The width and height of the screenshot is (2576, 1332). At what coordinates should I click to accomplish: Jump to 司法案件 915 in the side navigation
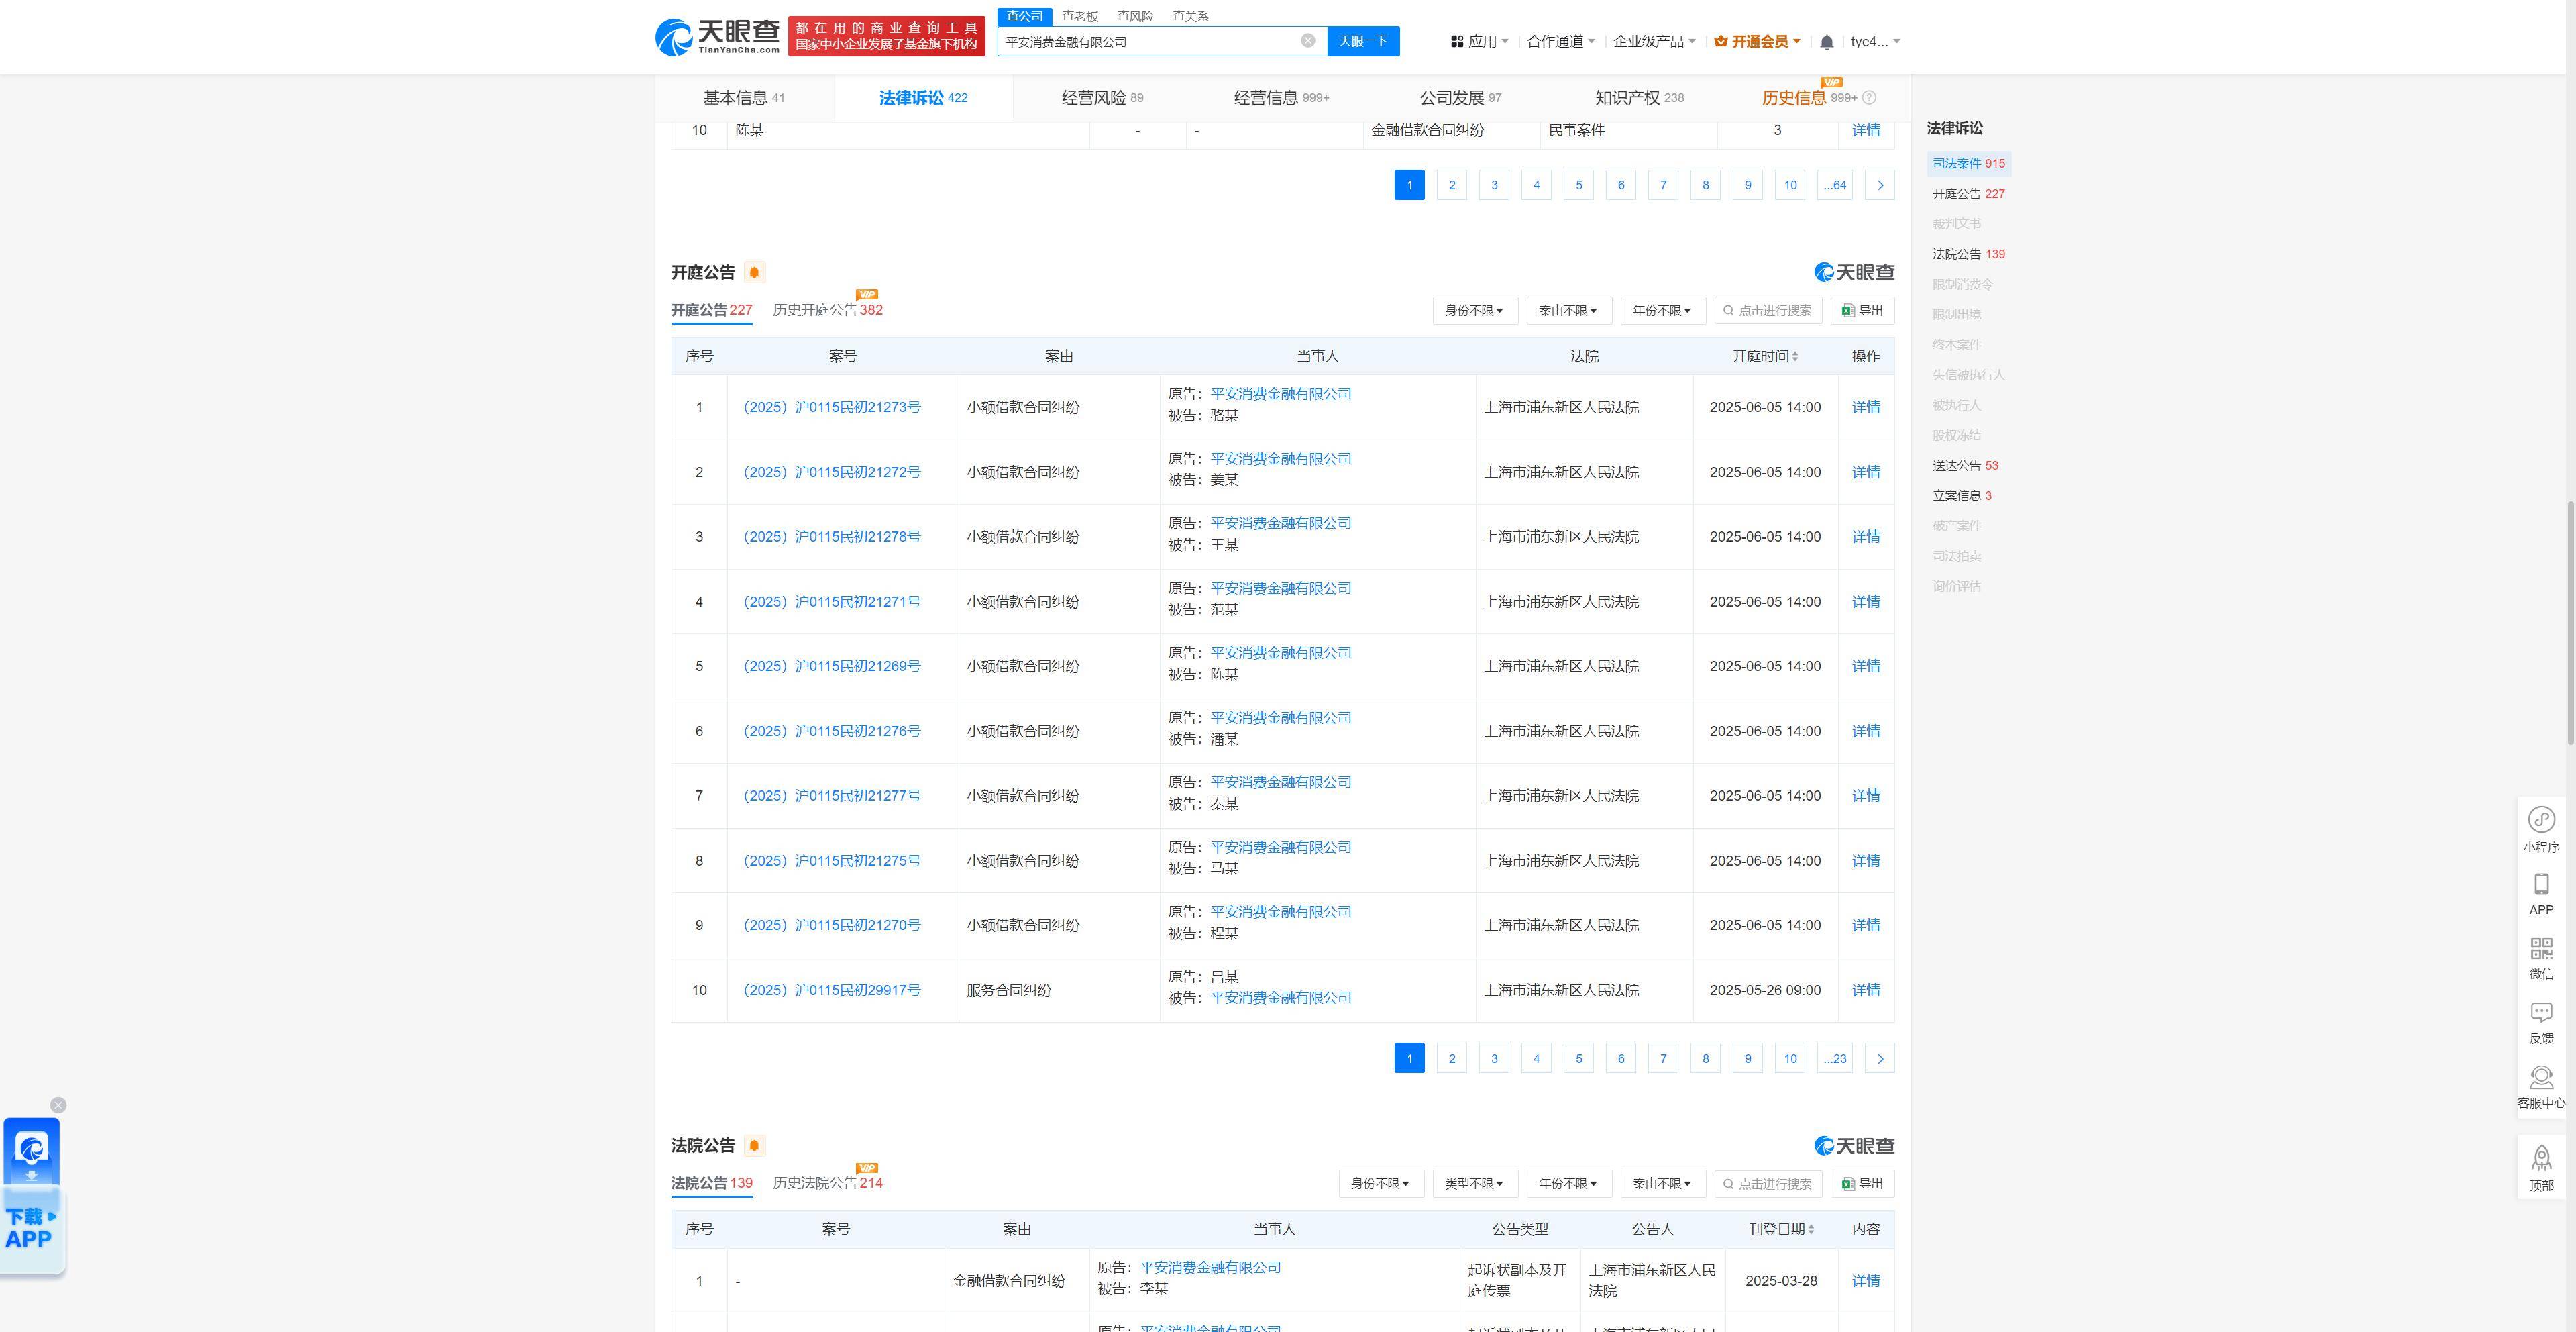pos(1968,164)
